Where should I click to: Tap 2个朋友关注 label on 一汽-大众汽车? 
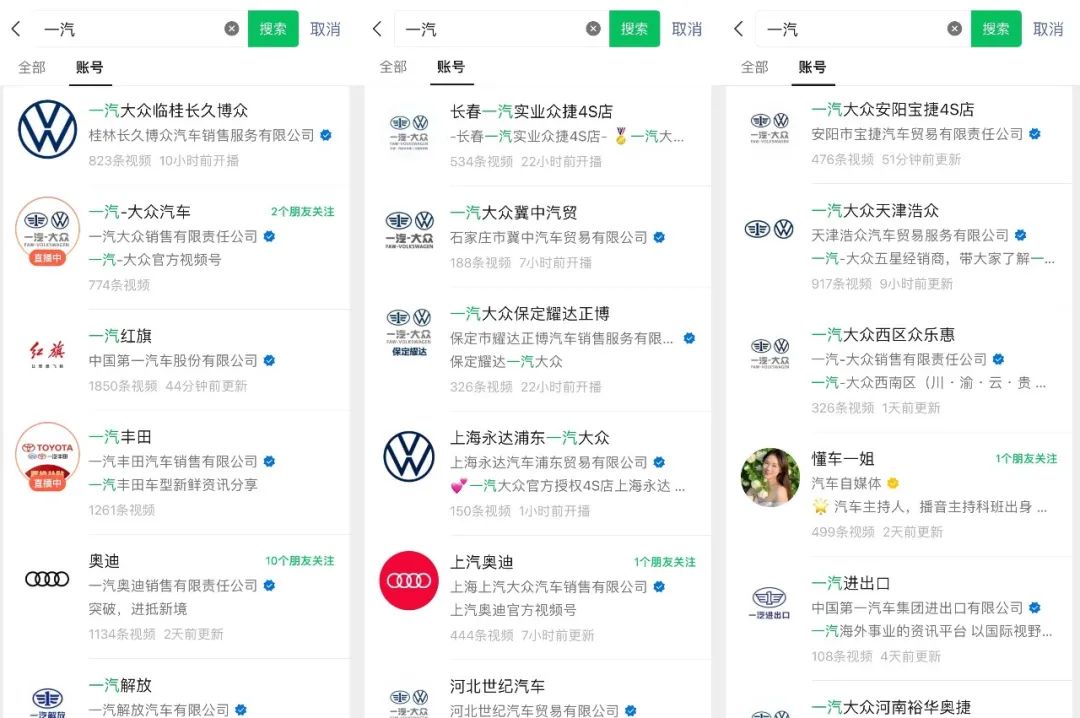[x=302, y=212]
